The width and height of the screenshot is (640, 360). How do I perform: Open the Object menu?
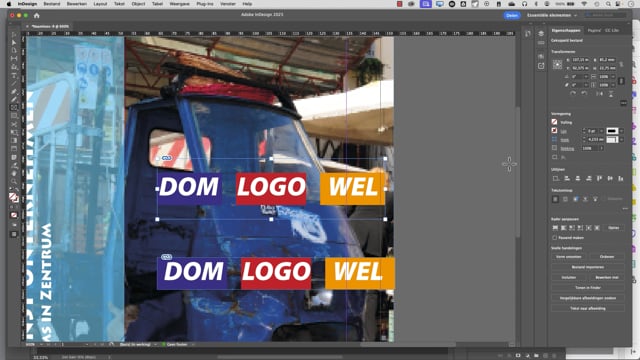(x=138, y=4)
